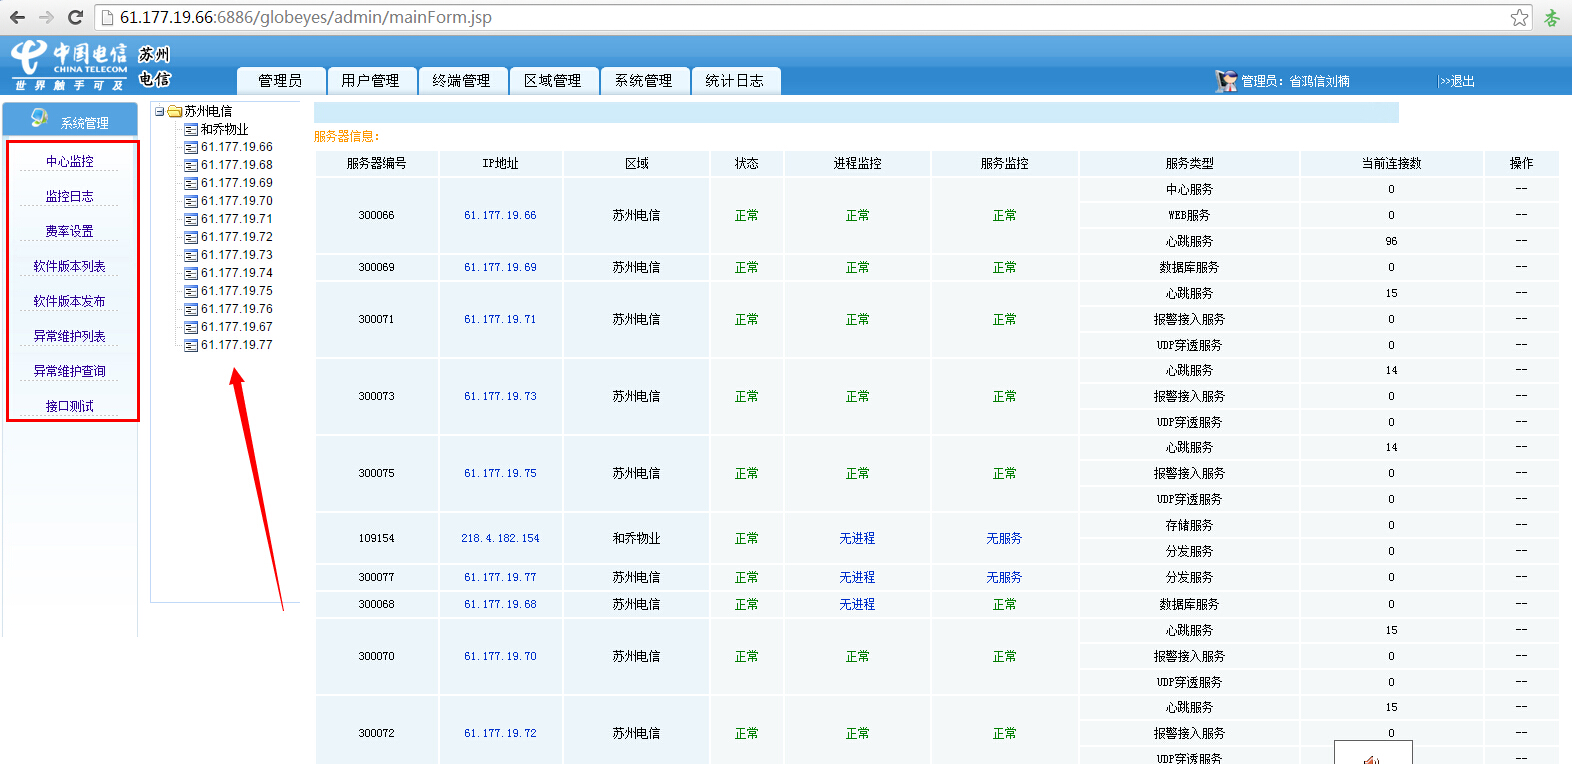Click IP link 61.177.19.66 in table
This screenshot has height=764, width=1572.
[x=500, y=215]
